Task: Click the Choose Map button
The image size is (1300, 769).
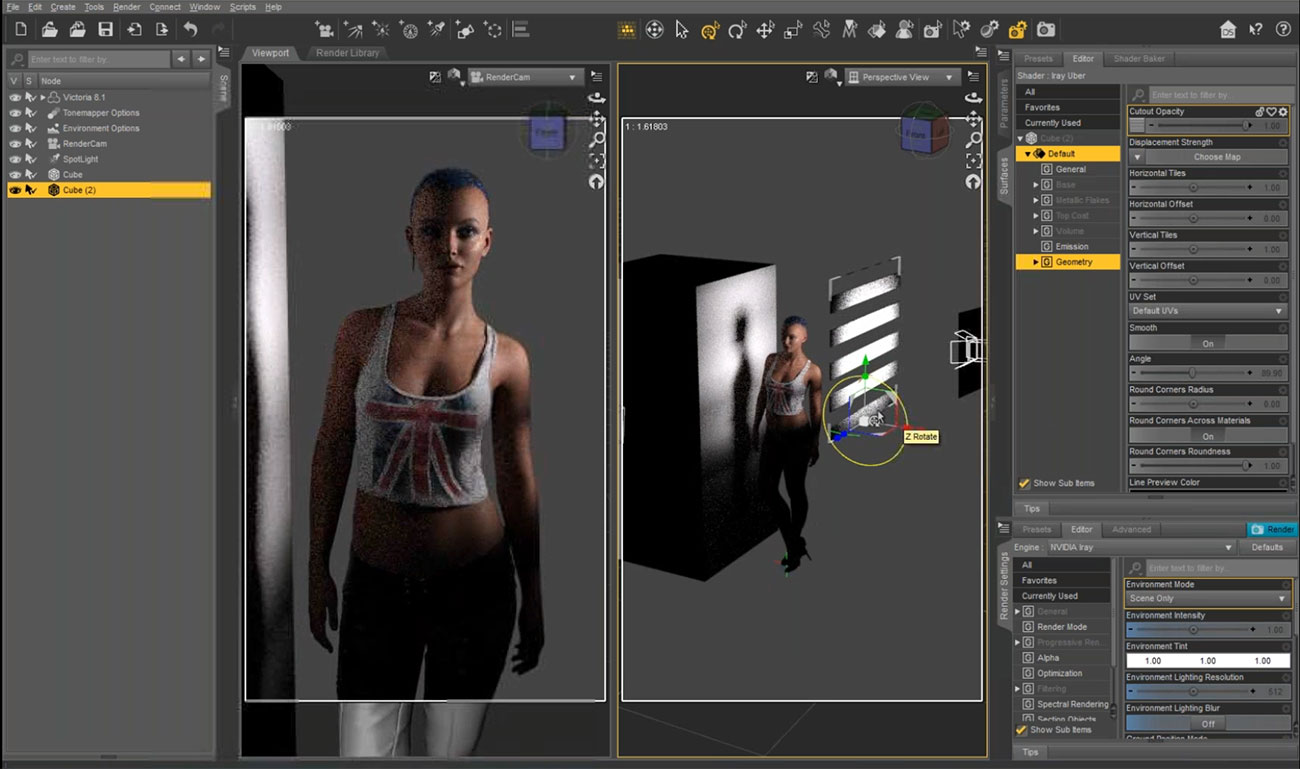Action: pos(1216,157)
